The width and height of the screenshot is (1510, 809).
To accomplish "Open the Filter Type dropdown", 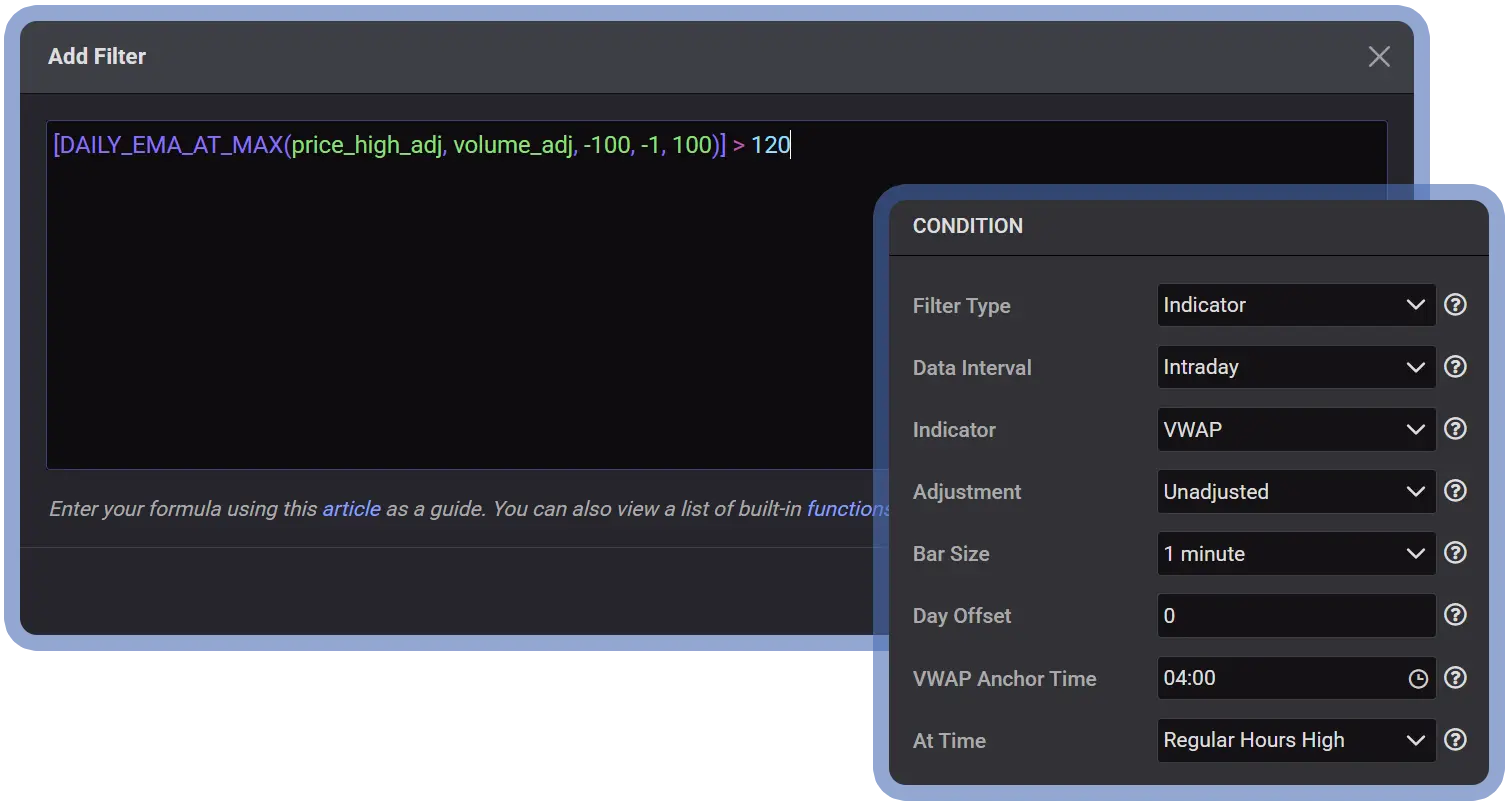I will click(x=1296, y=305).
